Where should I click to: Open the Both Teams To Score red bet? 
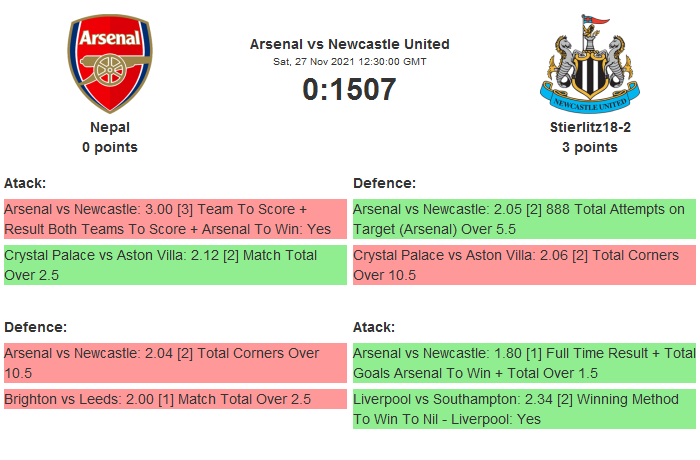175,219
